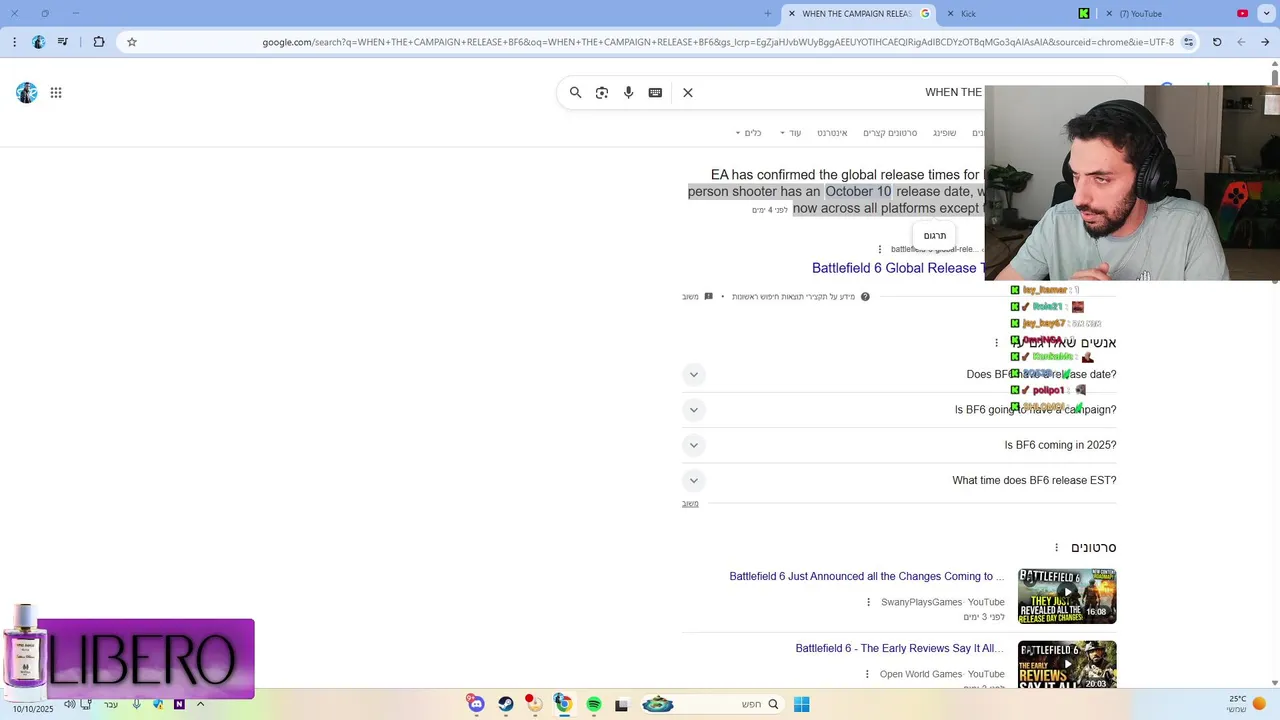The height and width of the screenshot is (720, 1280).
Task: Open site information icon in address bar
Action: click(x=1188, y=42)
